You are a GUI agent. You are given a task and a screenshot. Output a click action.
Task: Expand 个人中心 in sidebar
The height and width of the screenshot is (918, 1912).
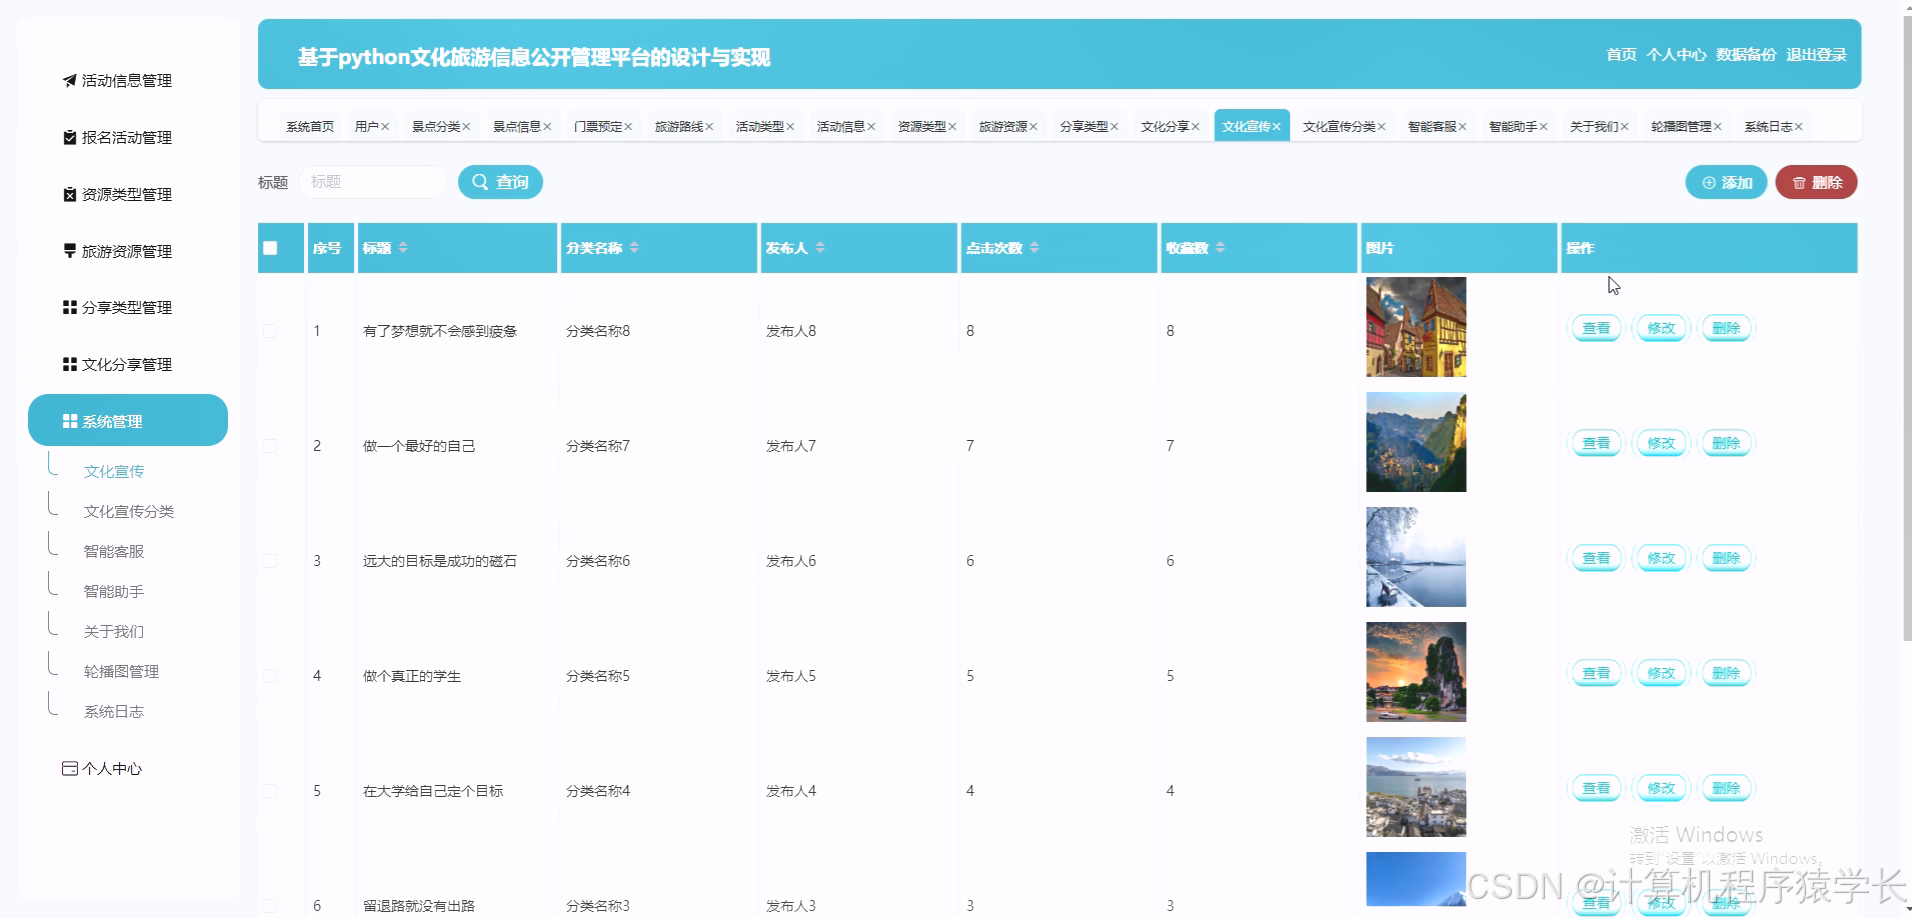coord(102,768)
